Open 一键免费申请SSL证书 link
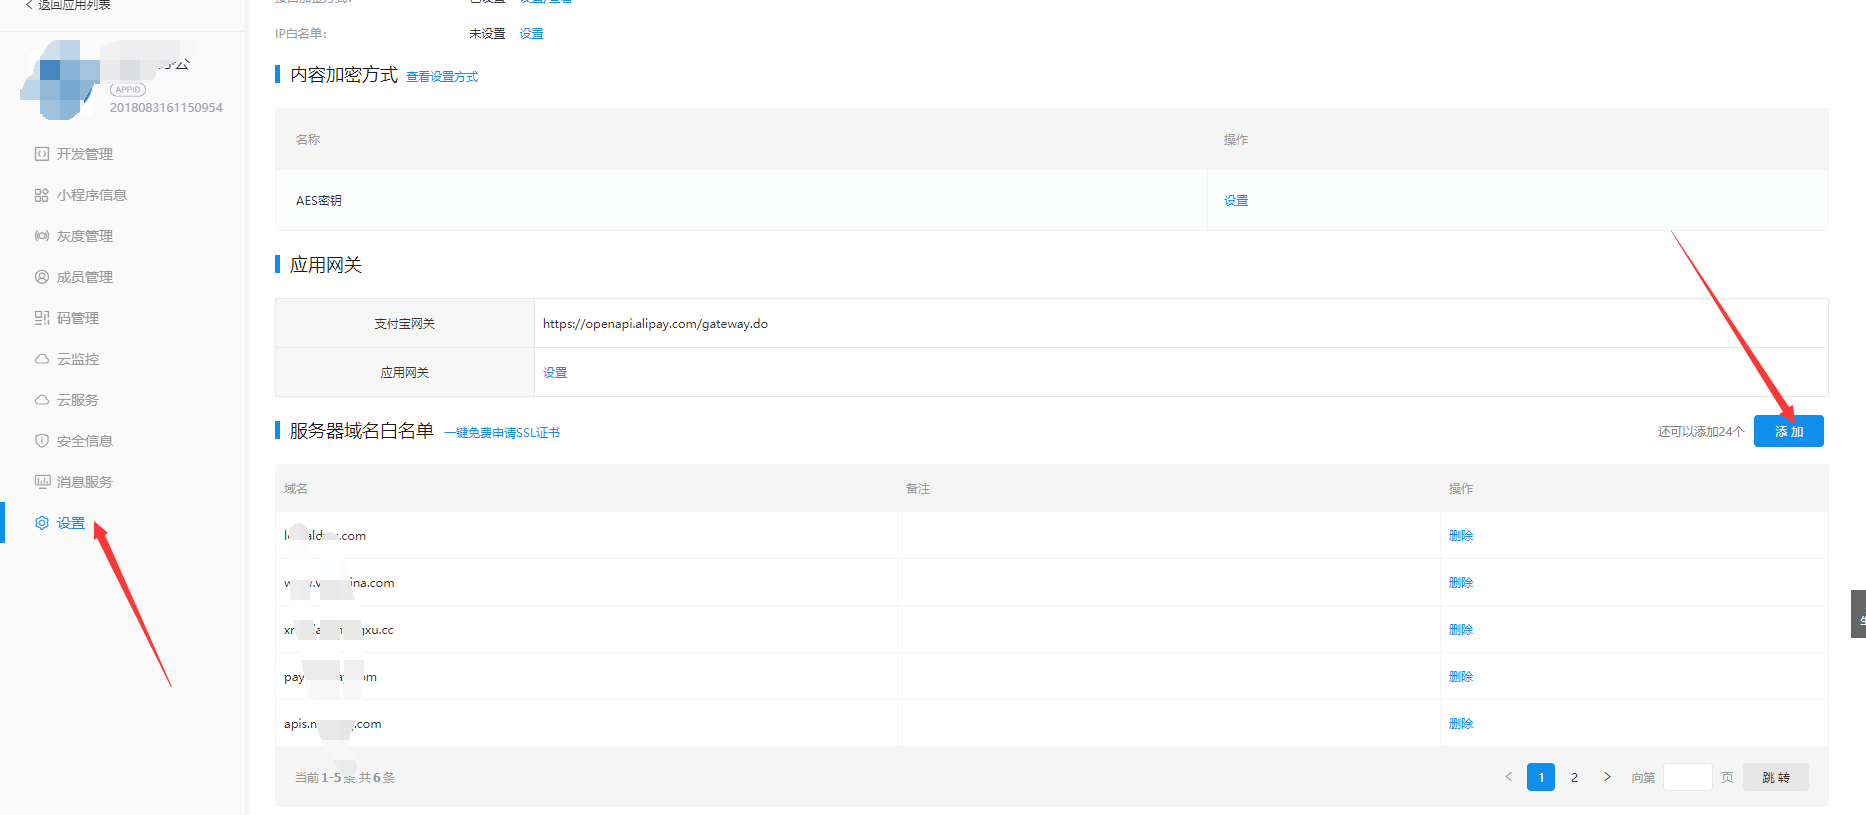Image resolution: width=1866 pixels, height=815 pixels. pos(502,433)
